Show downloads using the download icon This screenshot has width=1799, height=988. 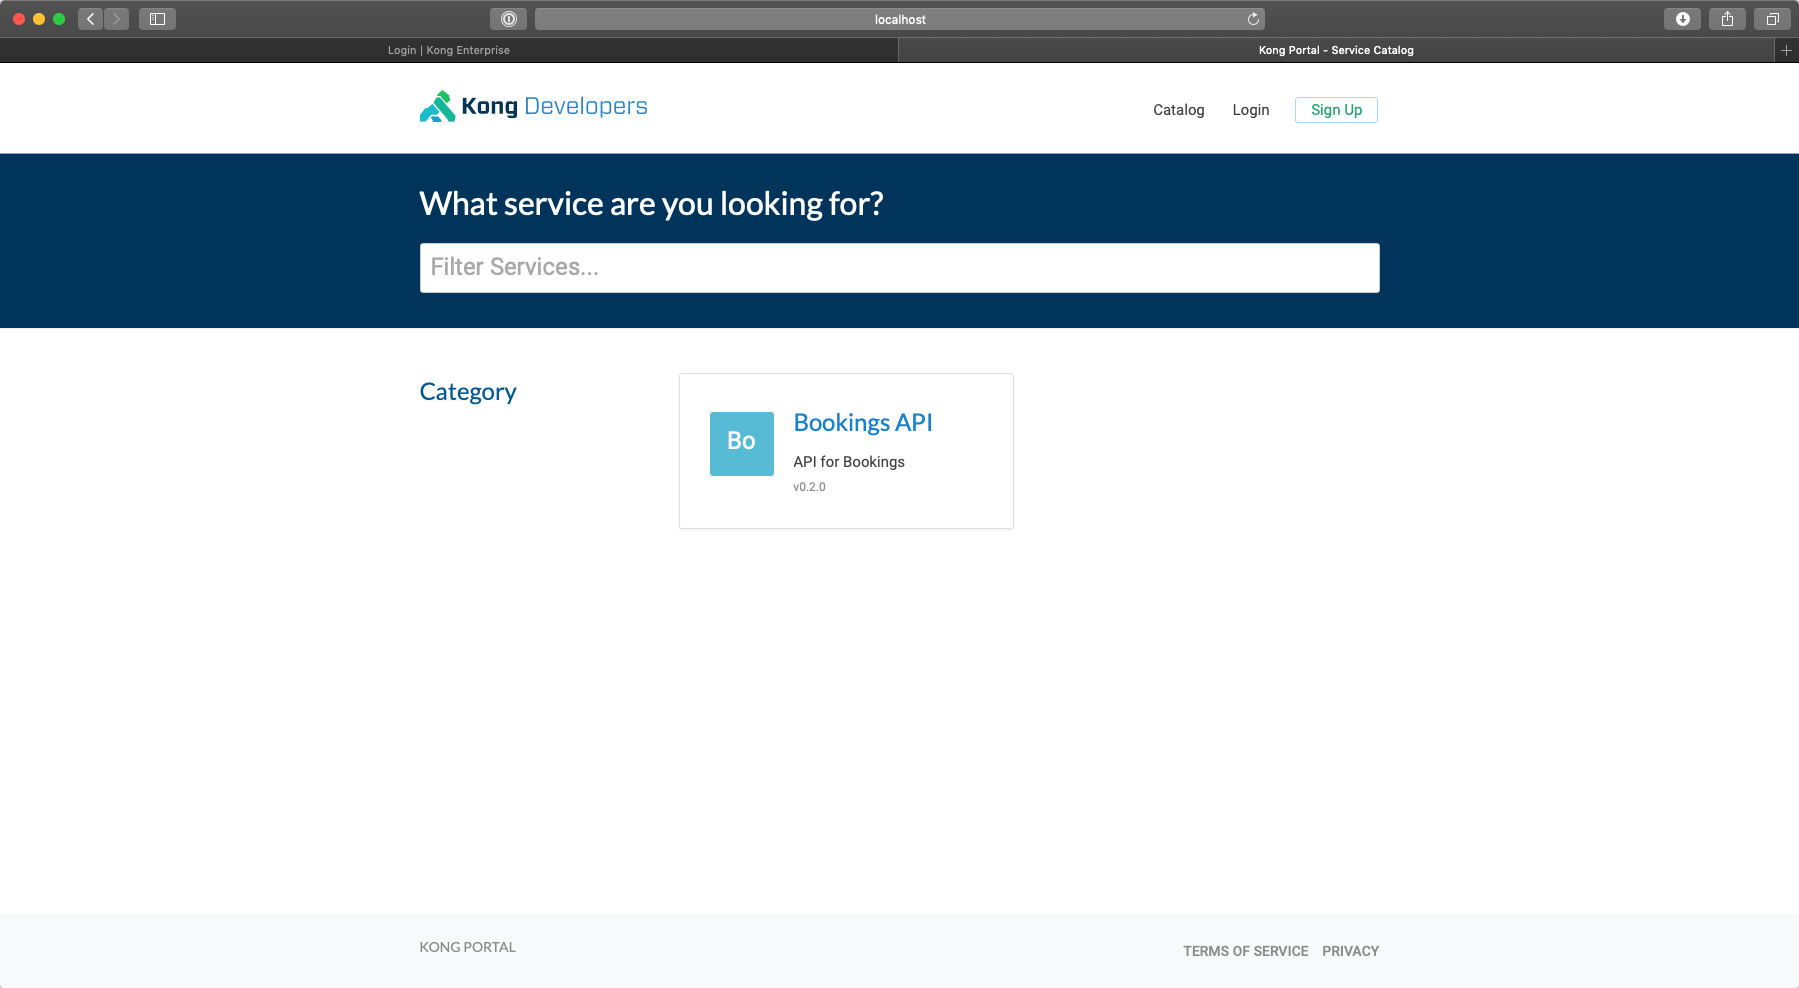coord(1682,19)
